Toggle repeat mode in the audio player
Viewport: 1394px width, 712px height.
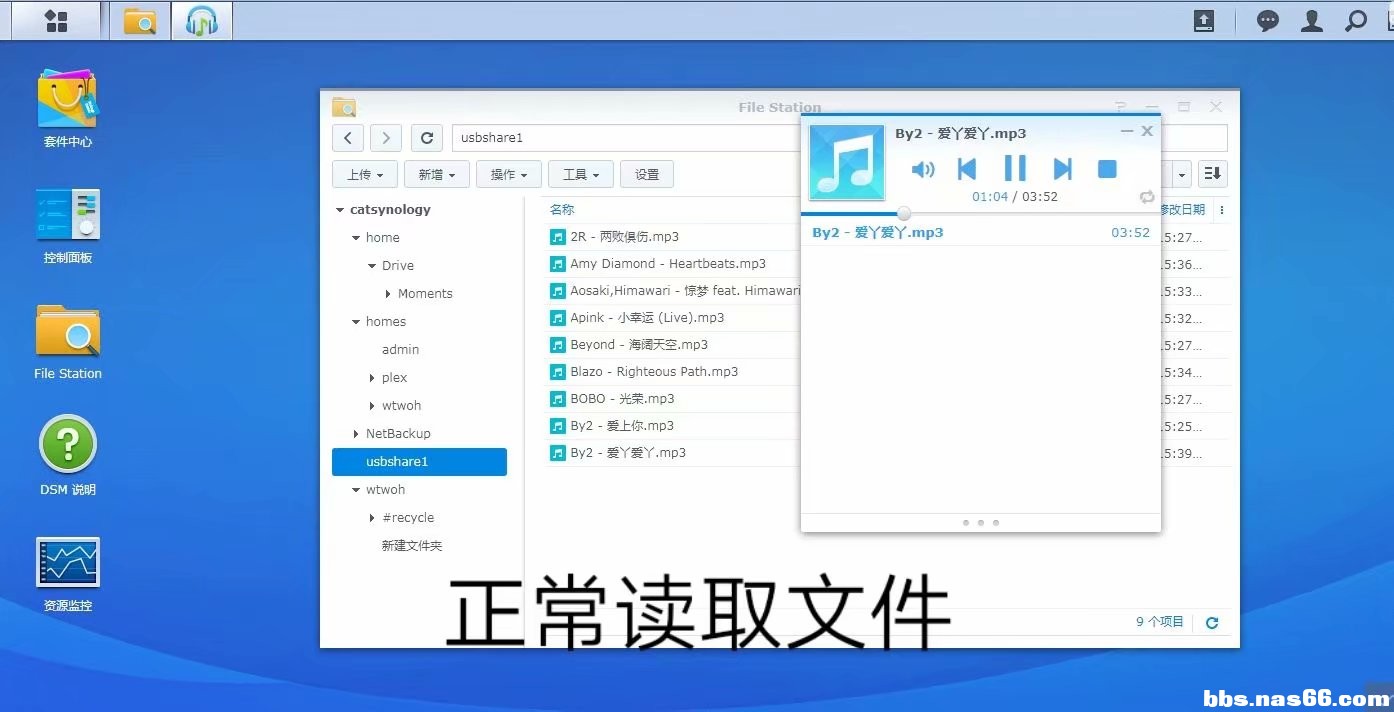1147,197
